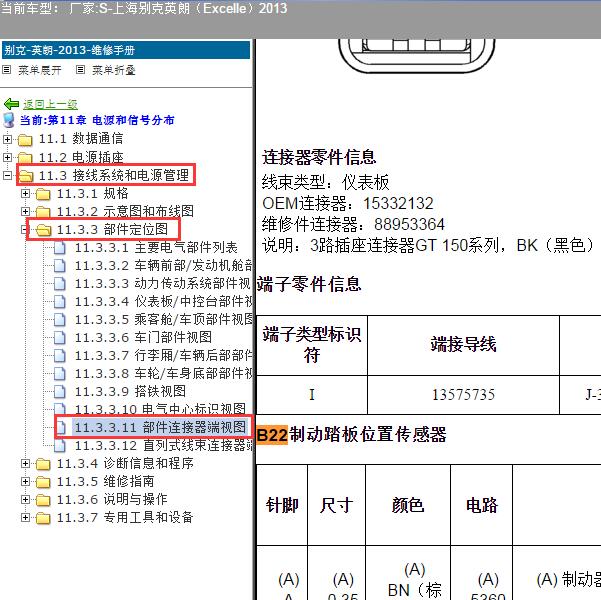The width and height of the screenshot is (601, 600).
Task: Select 11.3.3 部件定位图 folder label
Action: 112,230
